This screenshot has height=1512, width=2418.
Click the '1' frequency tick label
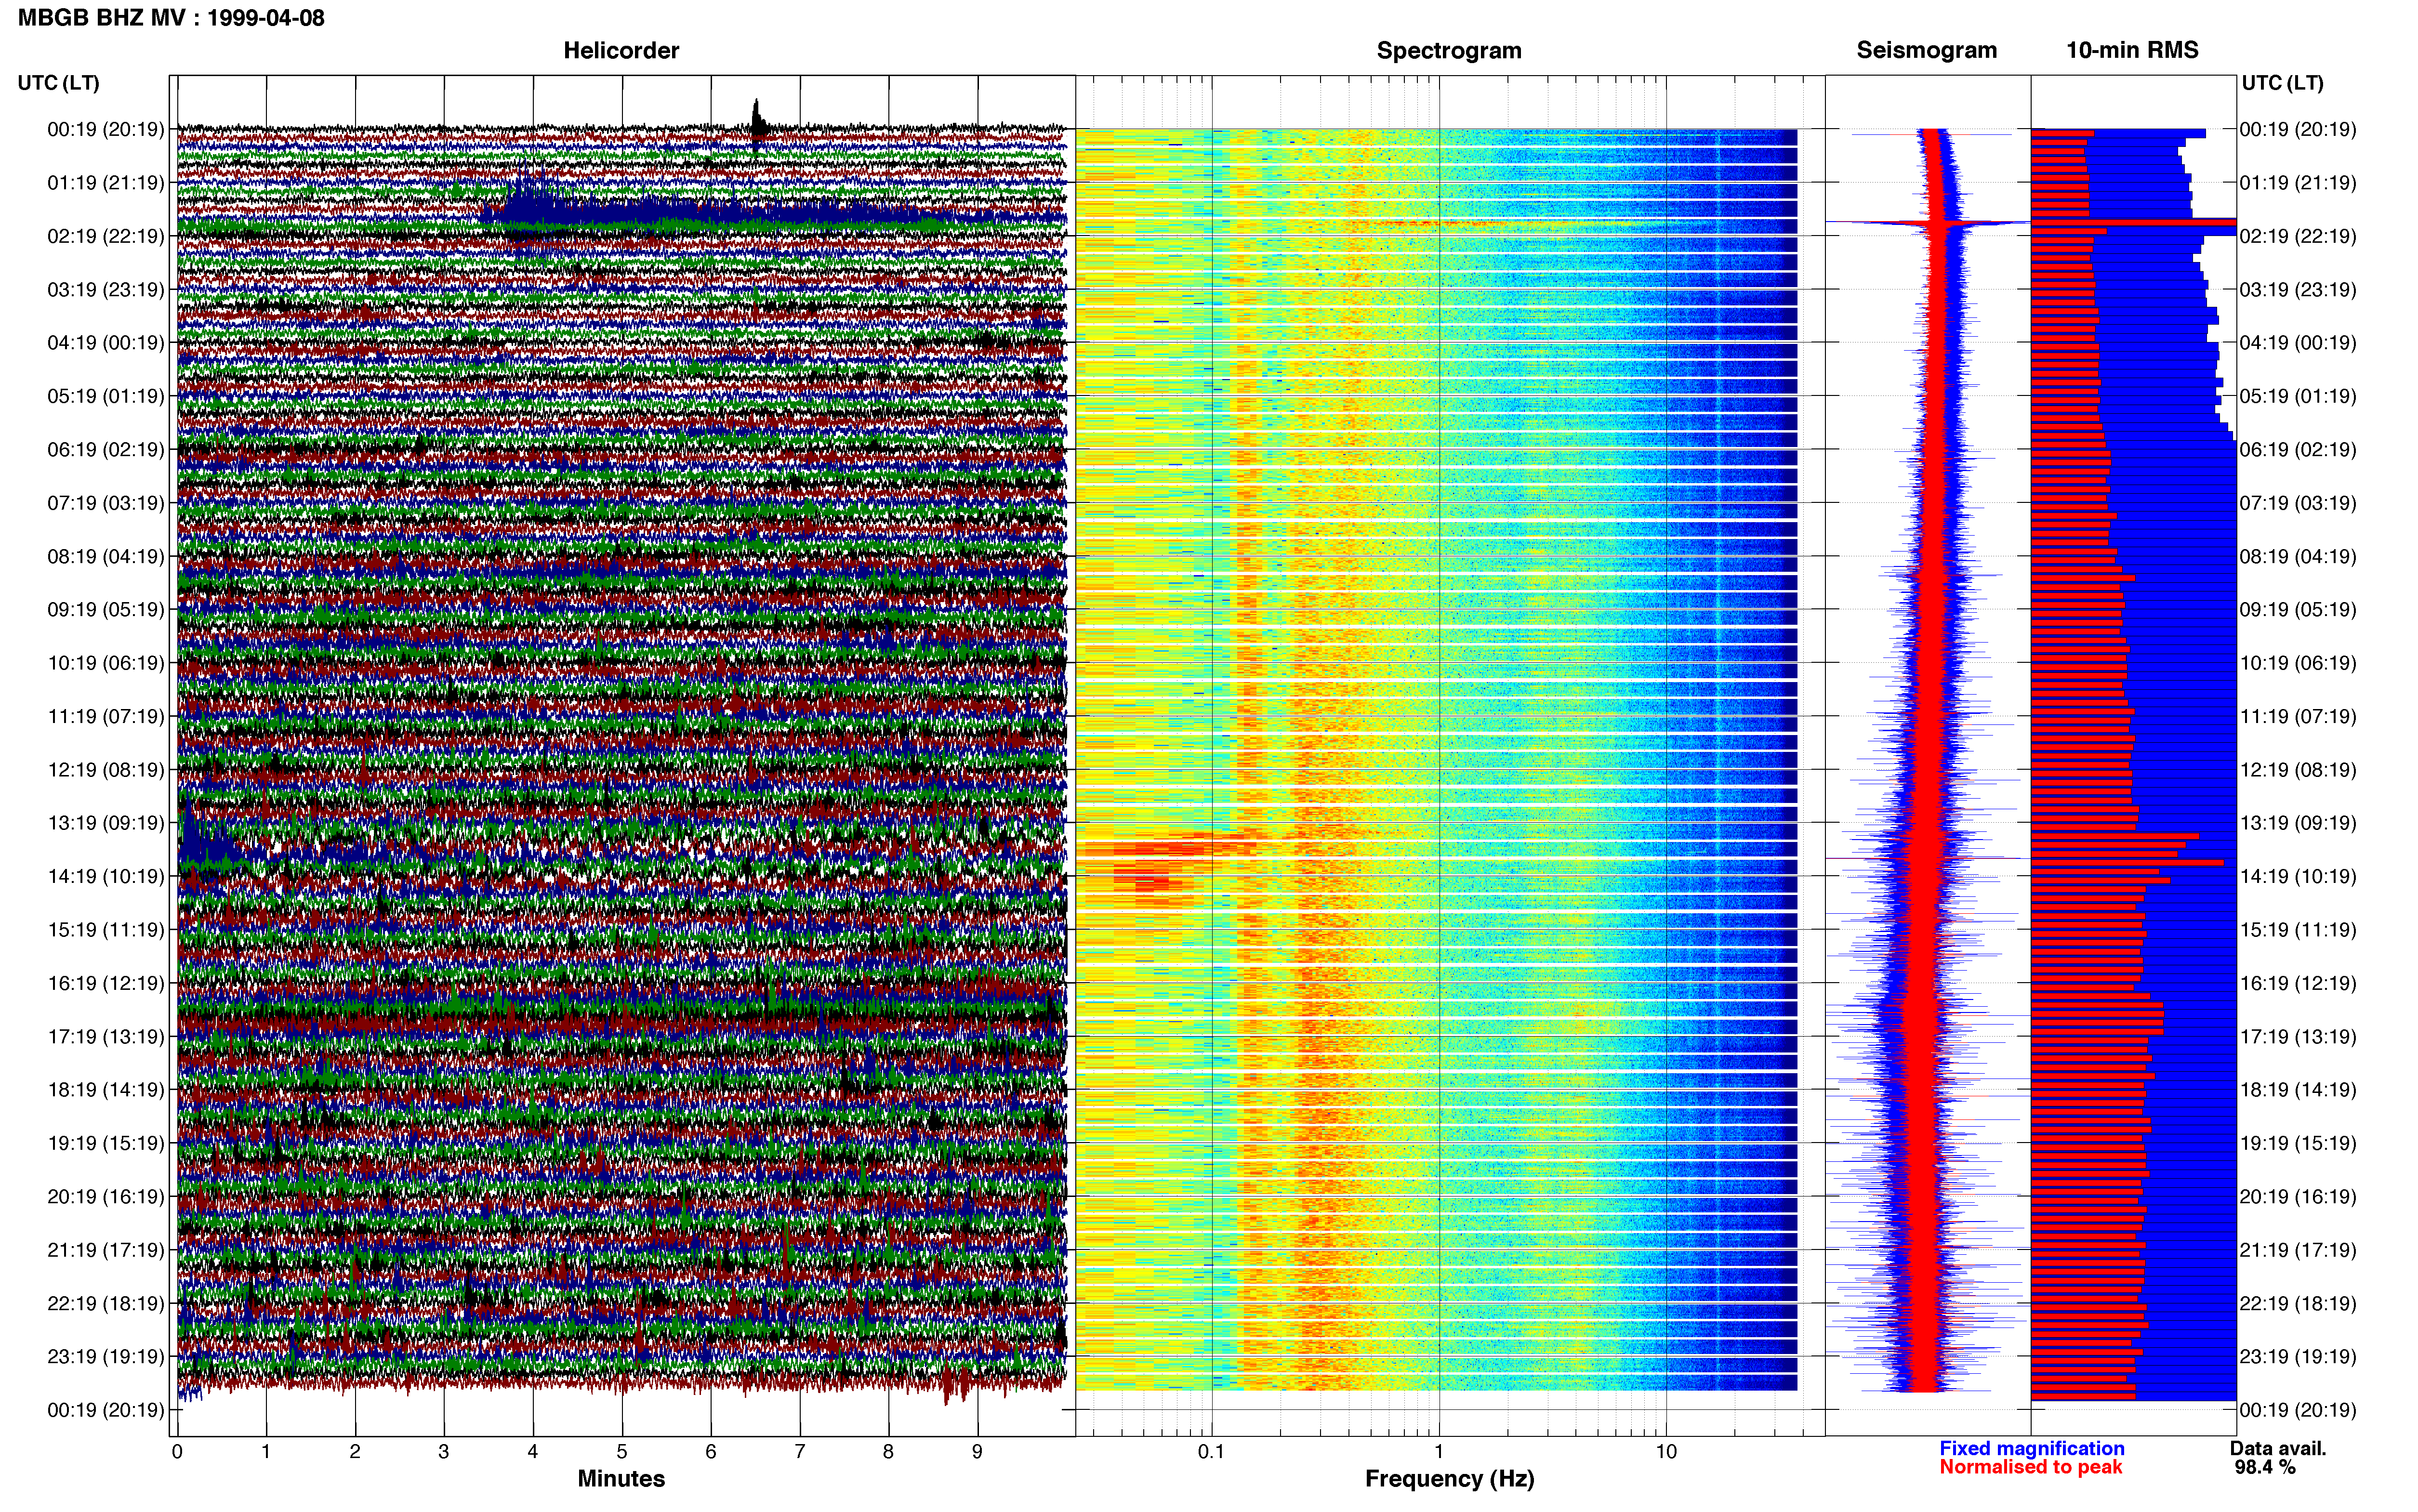coord(1439,1452)
